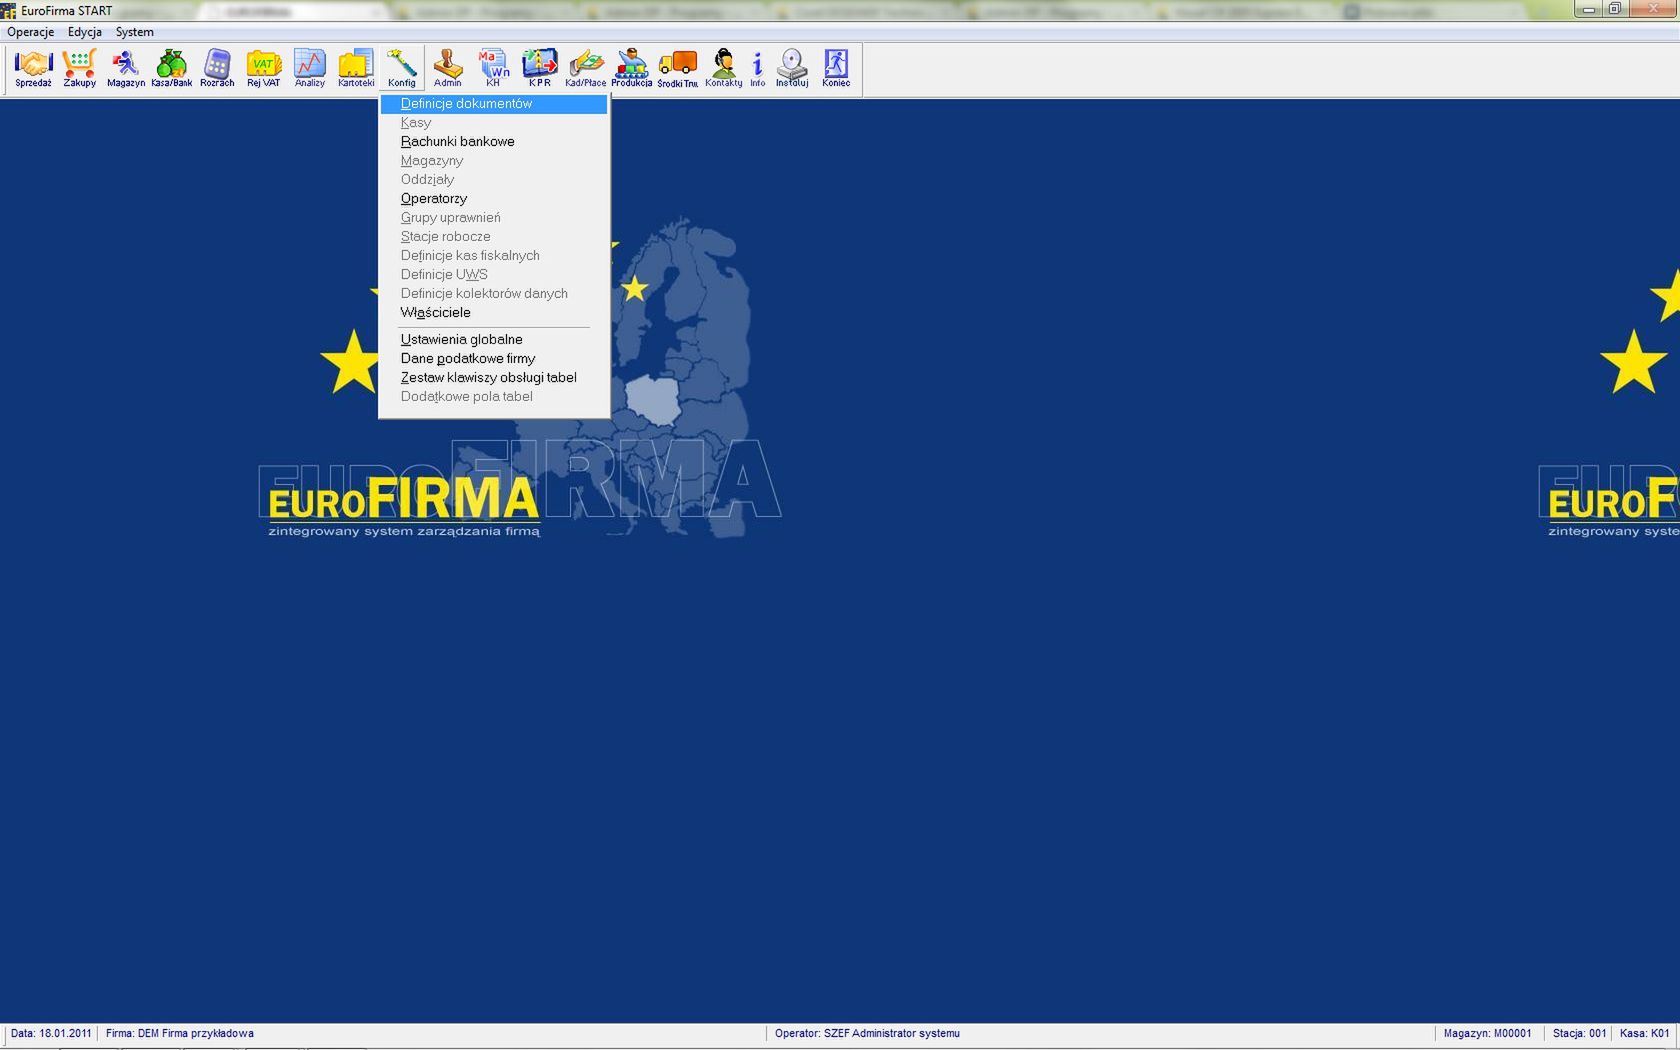Click the greyed Kasy menu entry
Image resolution: width=1680 pixels, height=1050 pixels.
coord(494,123)
